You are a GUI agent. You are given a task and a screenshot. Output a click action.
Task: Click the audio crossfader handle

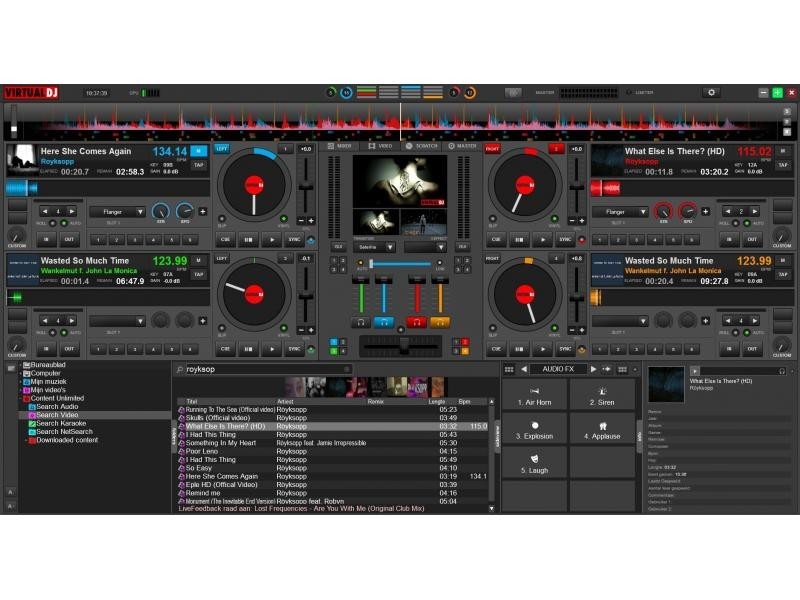[x=404, y=347]
